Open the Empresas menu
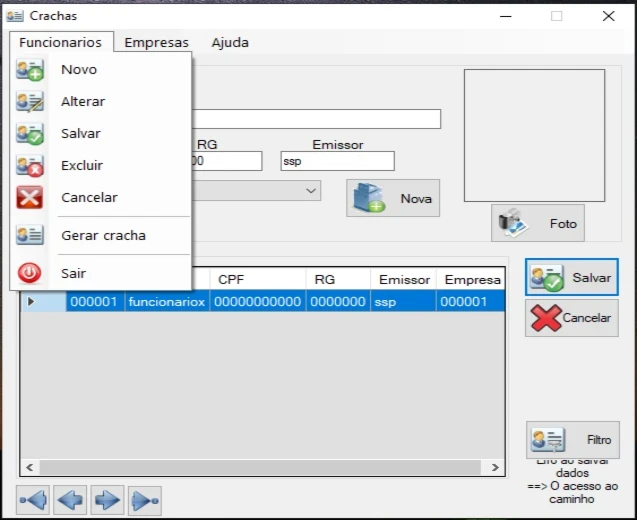637x520 pixels. coord(156,43)
